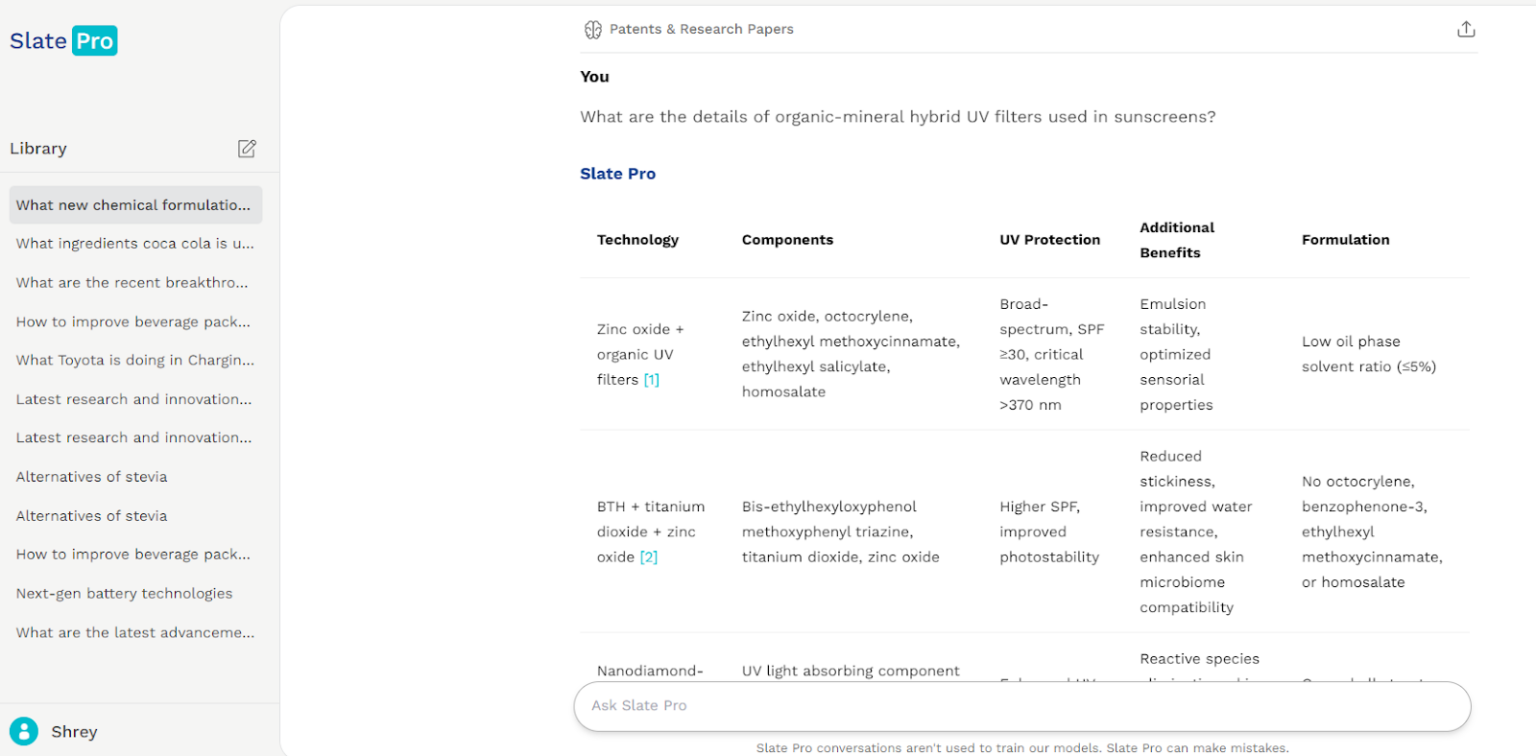
Task: Click the Shrey username at bottom left
Action: [75, 732]
